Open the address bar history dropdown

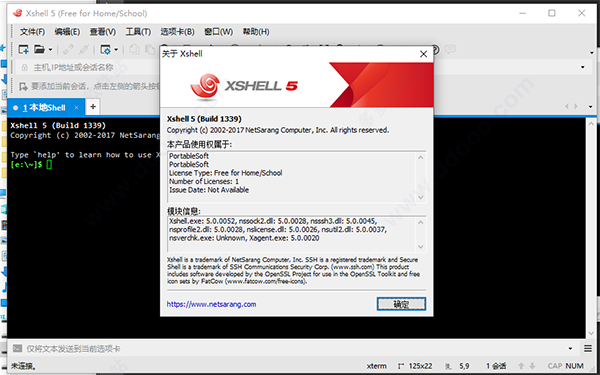click(583, 67)
